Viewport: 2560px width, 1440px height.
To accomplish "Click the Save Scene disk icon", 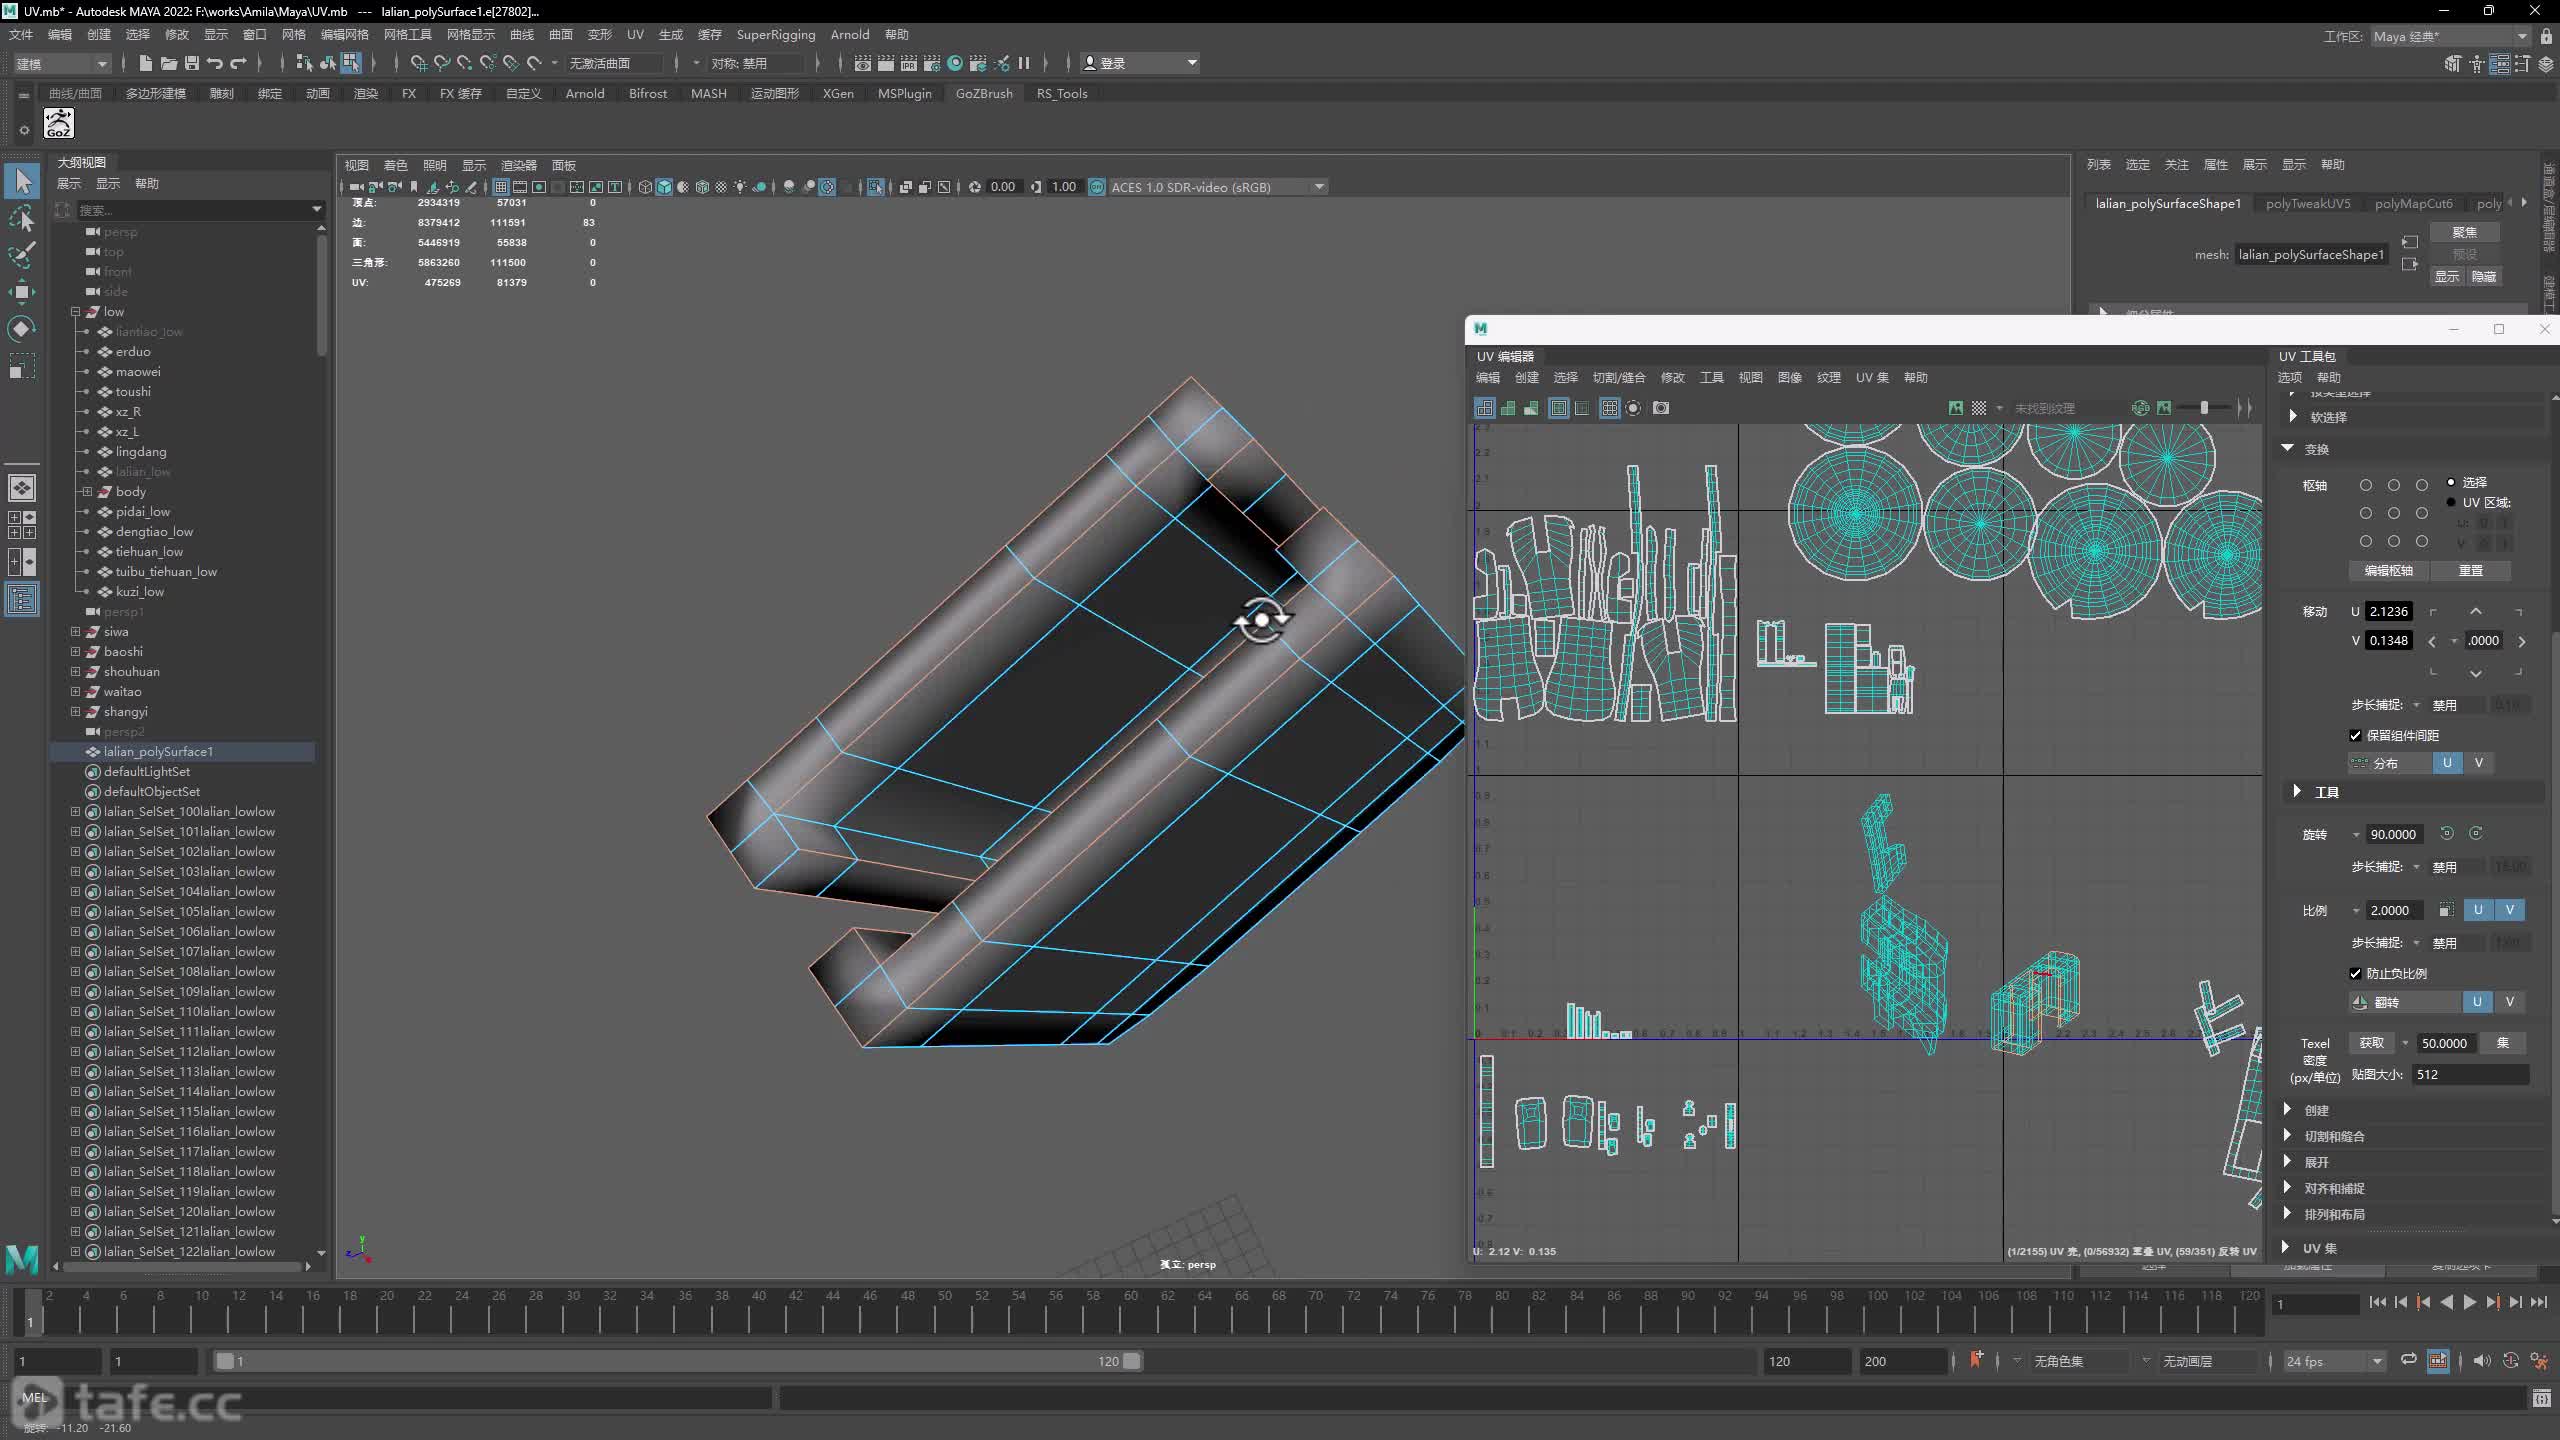I will pos(191,63).
